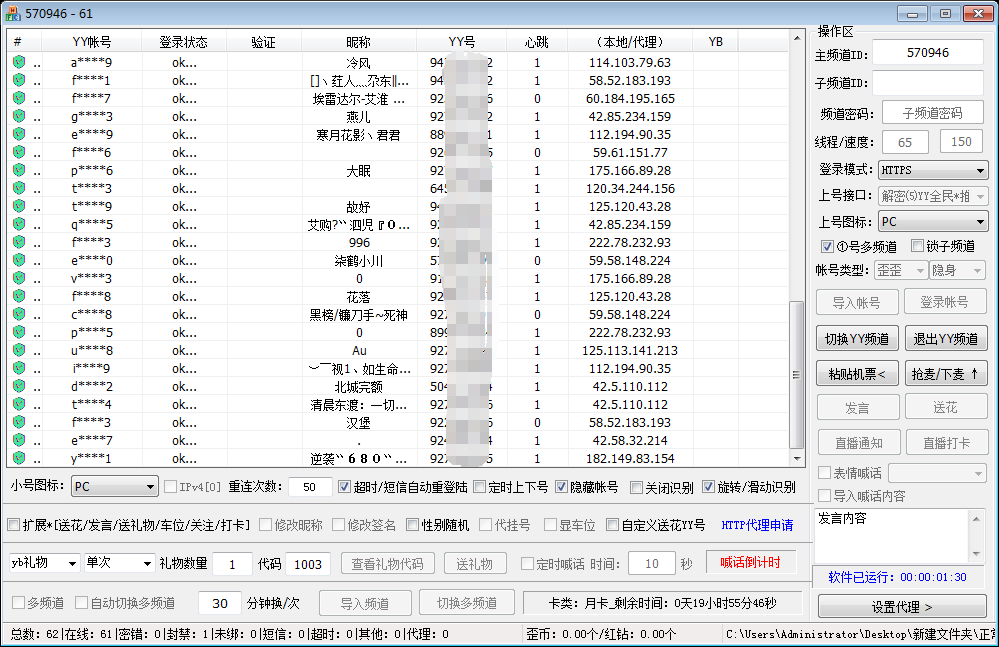This screenshot has width=999, height=647.
Task: Click the account list scroll up arrow
Action: pyautogui.click(x=796, y=38)
